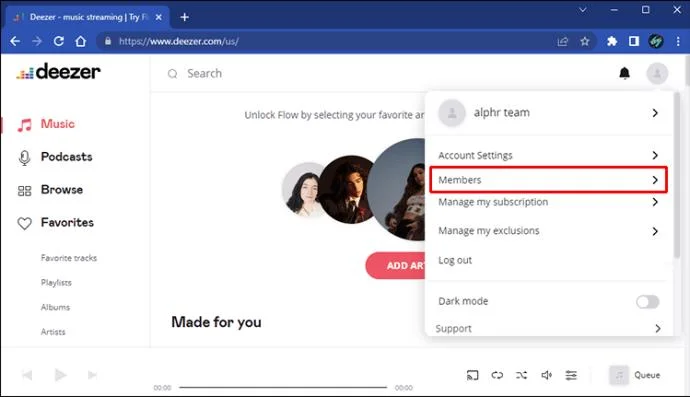Open the tab search dropdown arrow
The image size is (690, 397).
pos(583,10)
